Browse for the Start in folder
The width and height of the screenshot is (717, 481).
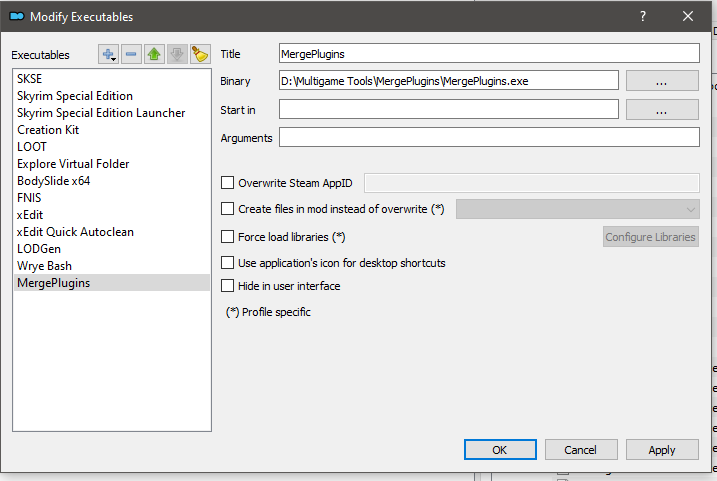[x=662, y=110]
